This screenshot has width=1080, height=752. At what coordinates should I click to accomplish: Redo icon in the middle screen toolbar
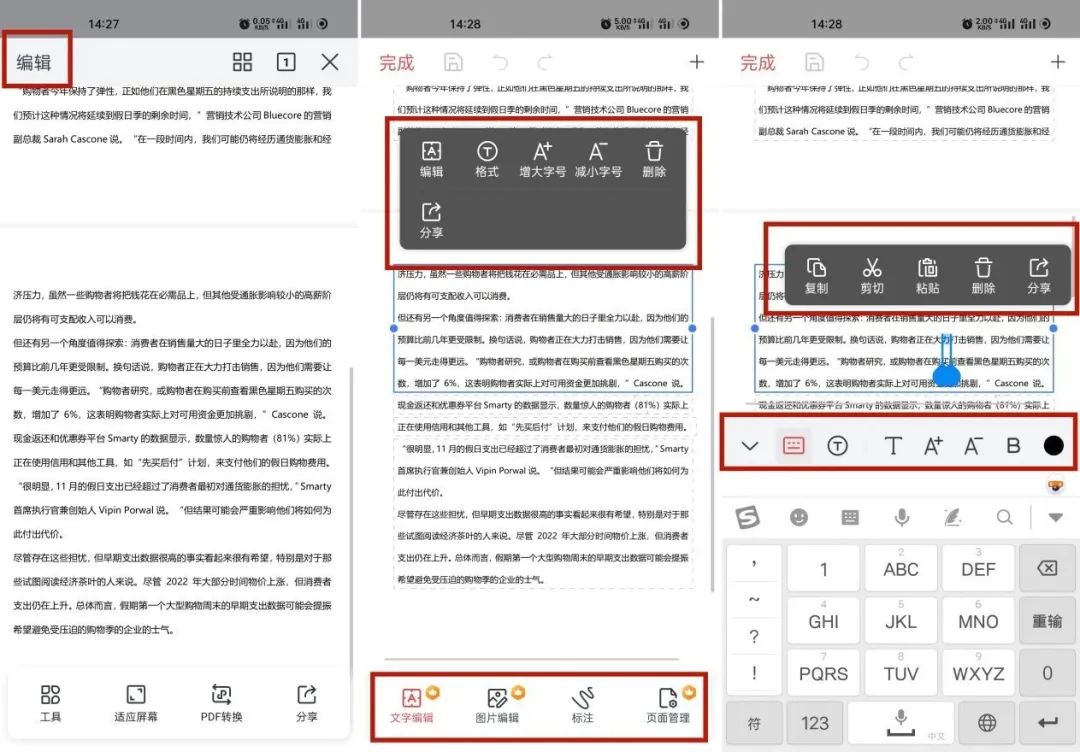[545, 63]
